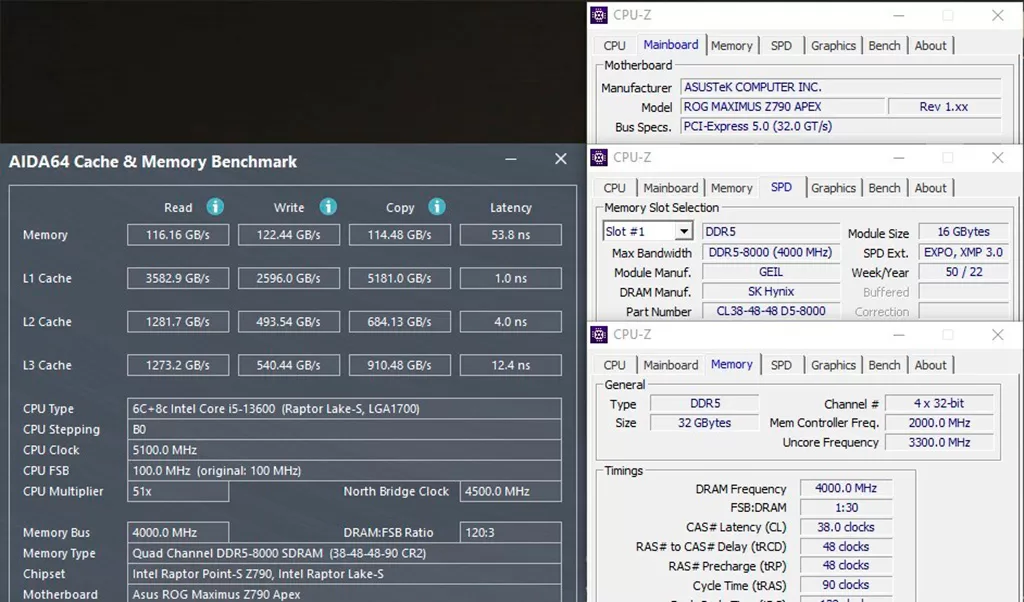Viewport: 1024px width, 602px height.
Task: Click the Memory Latency 53.8 ns result field
Action: click(510, 235)
